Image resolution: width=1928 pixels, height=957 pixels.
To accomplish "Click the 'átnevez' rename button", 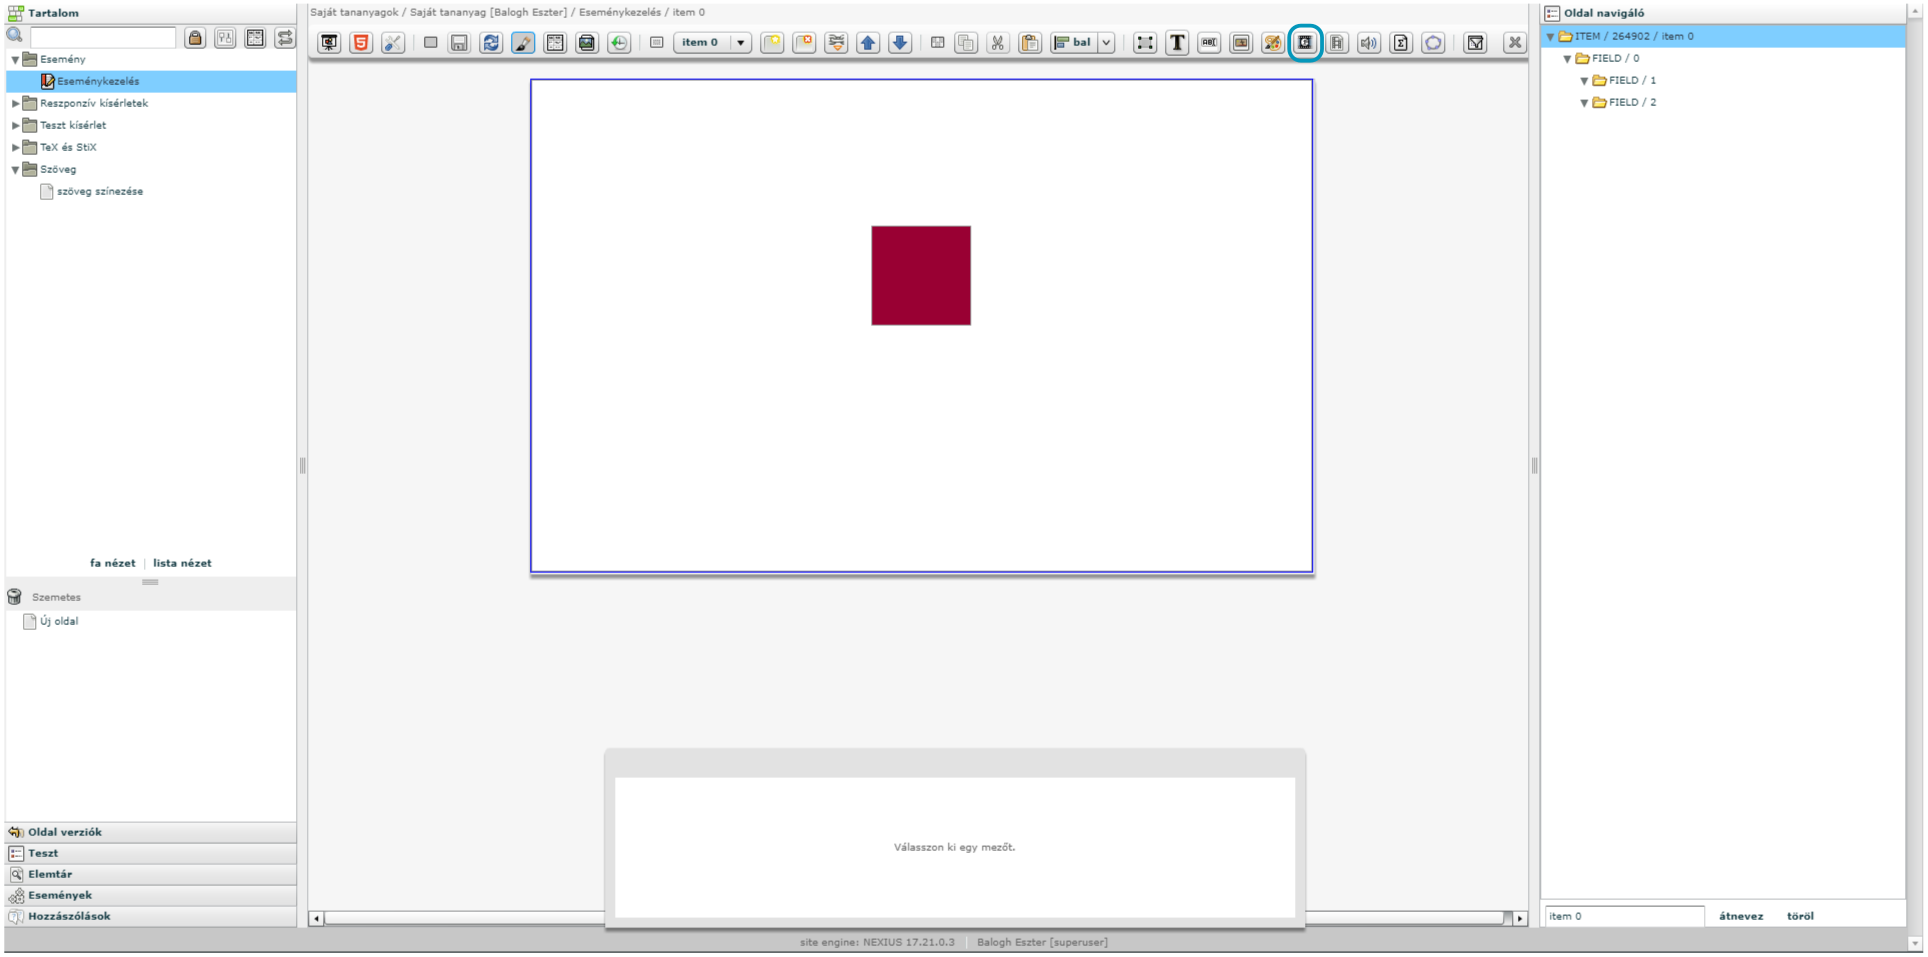I will click(x=1740, y=916).
